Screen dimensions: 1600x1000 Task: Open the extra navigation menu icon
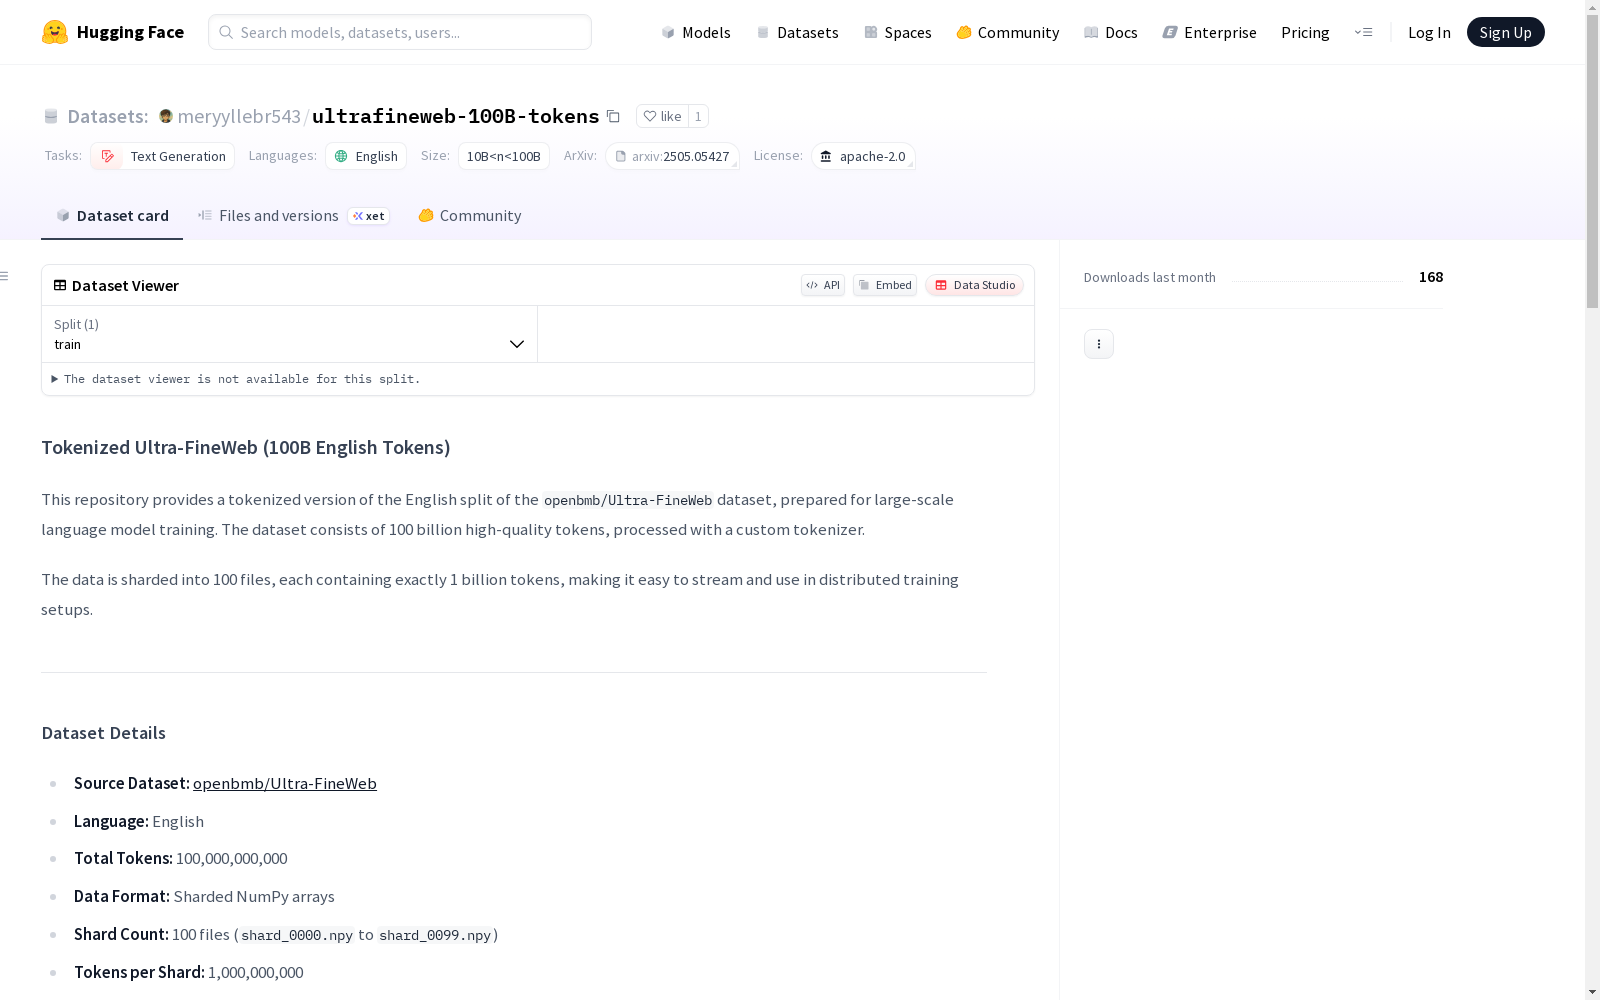click(x=1363, y=32)
